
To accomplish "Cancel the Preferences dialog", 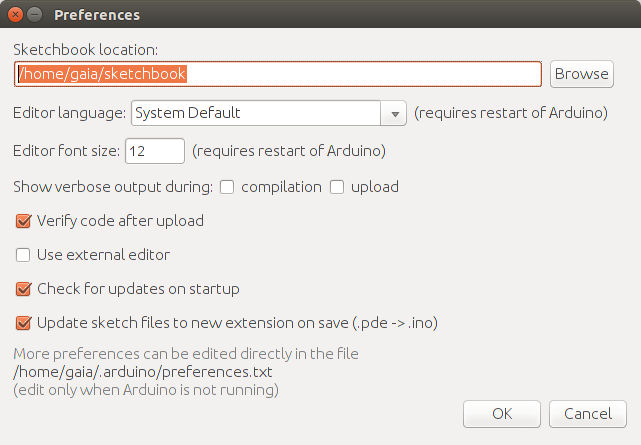I will (588, 414).
